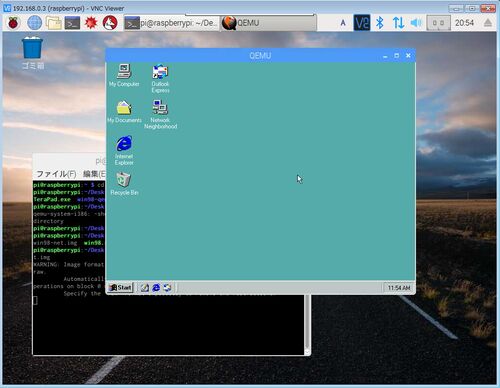The width and height of the screenshot is (500, 388).
Task: Minimize the QEMU window
Action: point(385,56)
